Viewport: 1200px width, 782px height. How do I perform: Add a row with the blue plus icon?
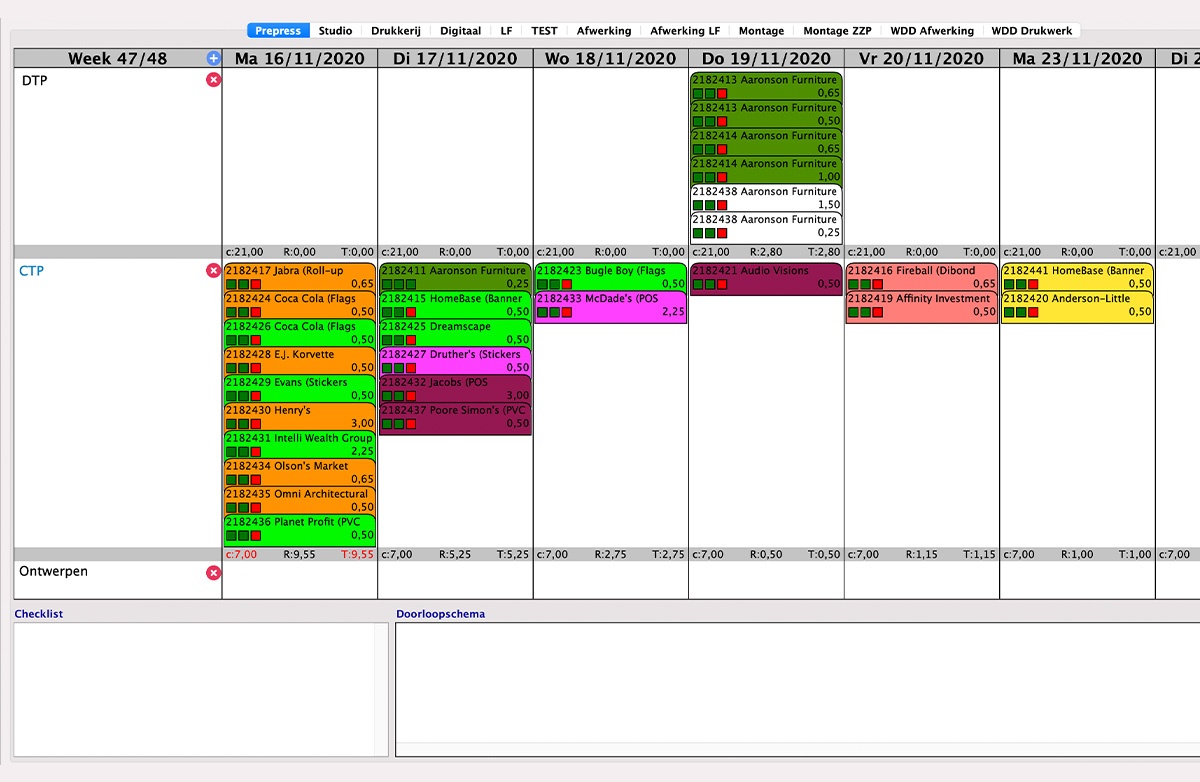tap(213, 59)
